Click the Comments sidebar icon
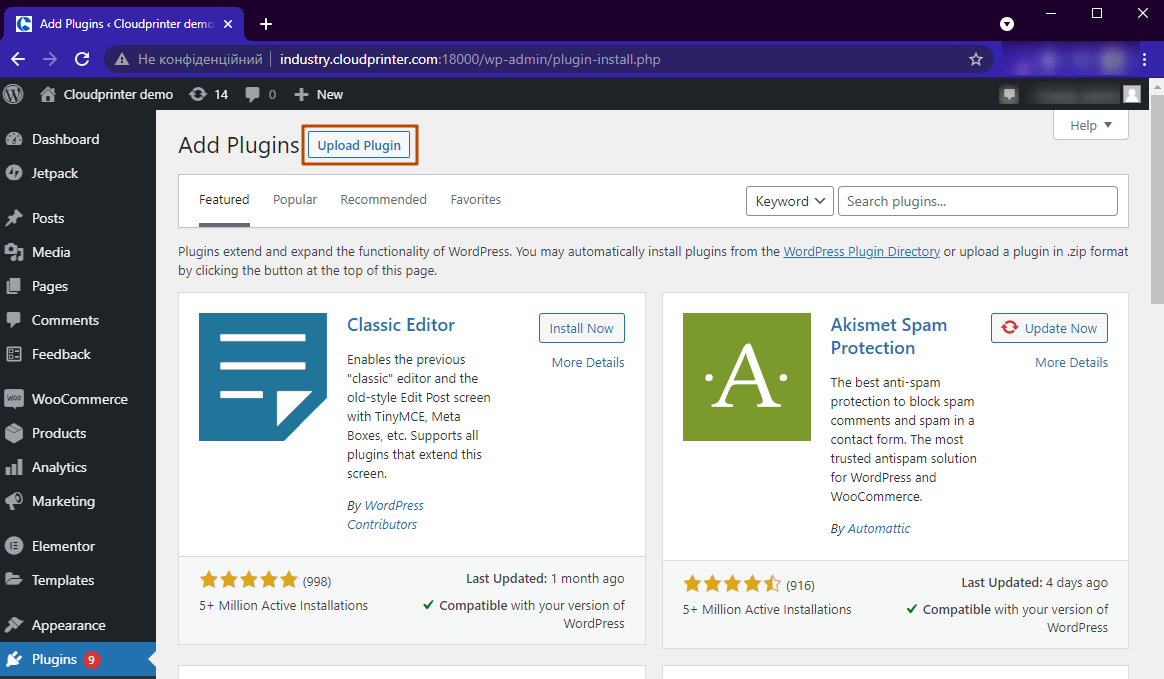The width and height of the screenshot is (1164, 679). [14, 320]
